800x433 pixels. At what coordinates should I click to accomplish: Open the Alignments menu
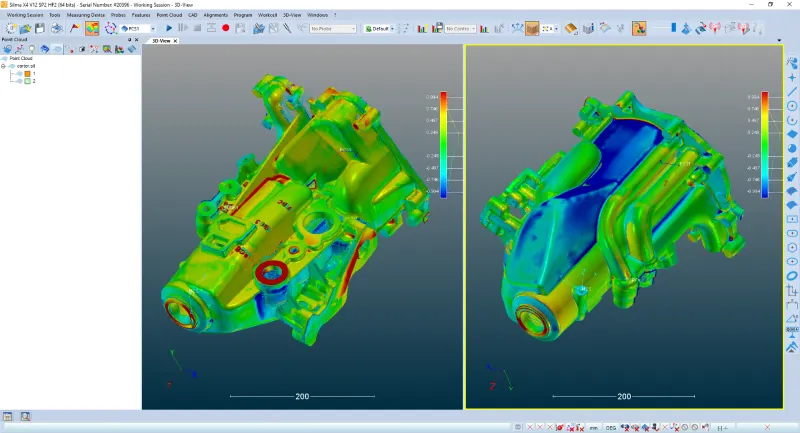(215, 16)
